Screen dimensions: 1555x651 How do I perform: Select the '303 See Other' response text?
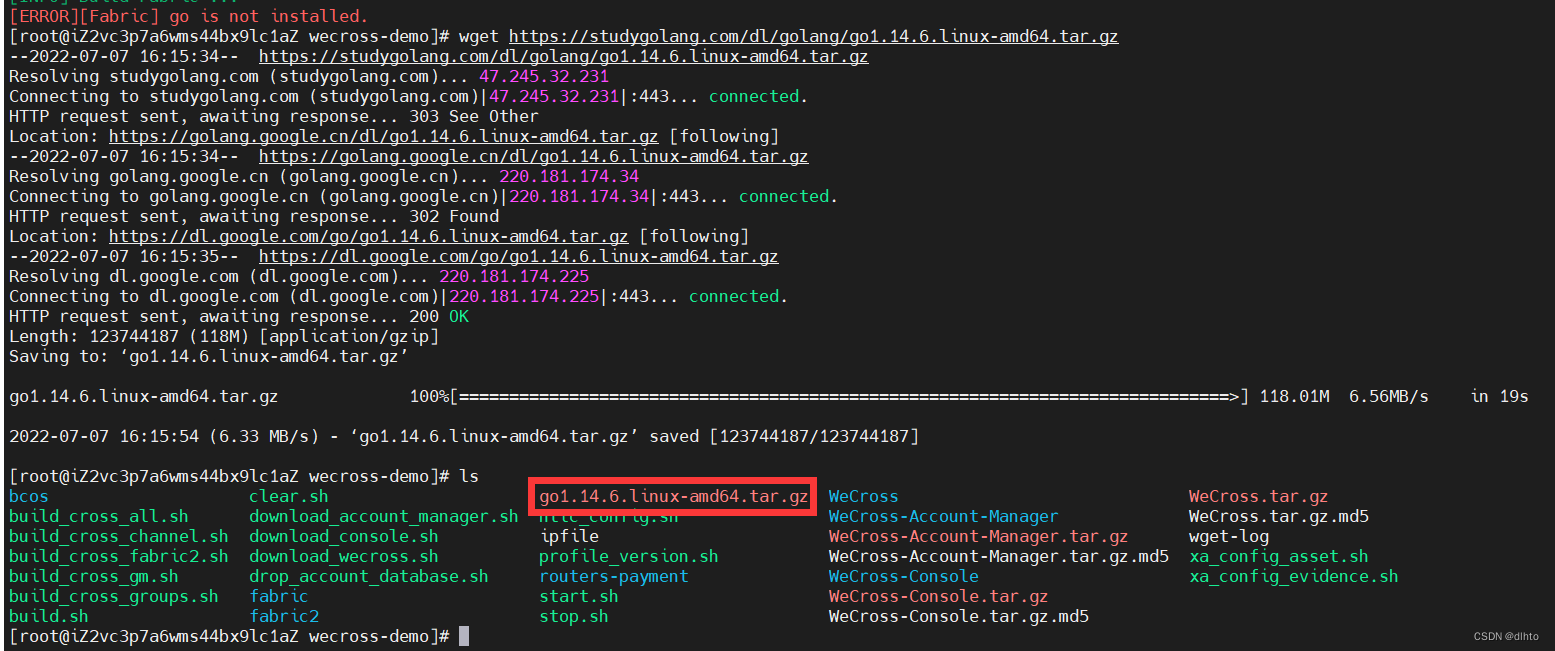pyautogui.click(x=474, y=117)
